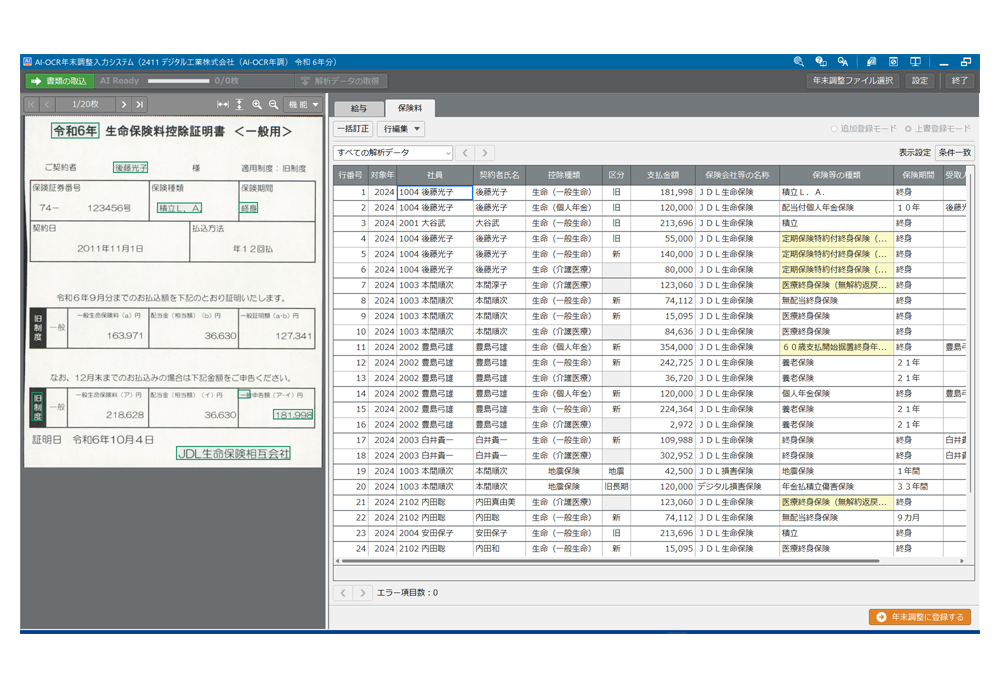This screenshot has width=1000, height=700.
Task: Go to next scanned page
Action: [x=124, y=104]
